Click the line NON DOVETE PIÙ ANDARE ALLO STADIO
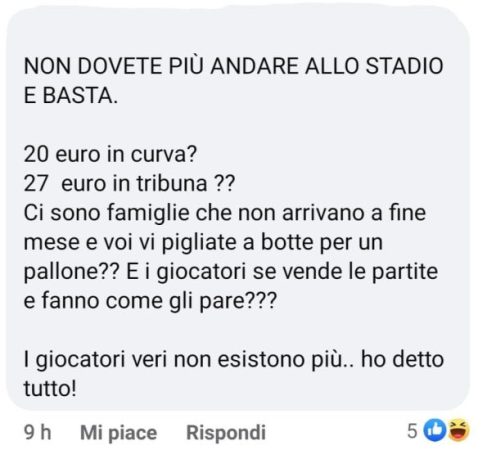Viewport: 487px width, 450px height. point(233,66)
